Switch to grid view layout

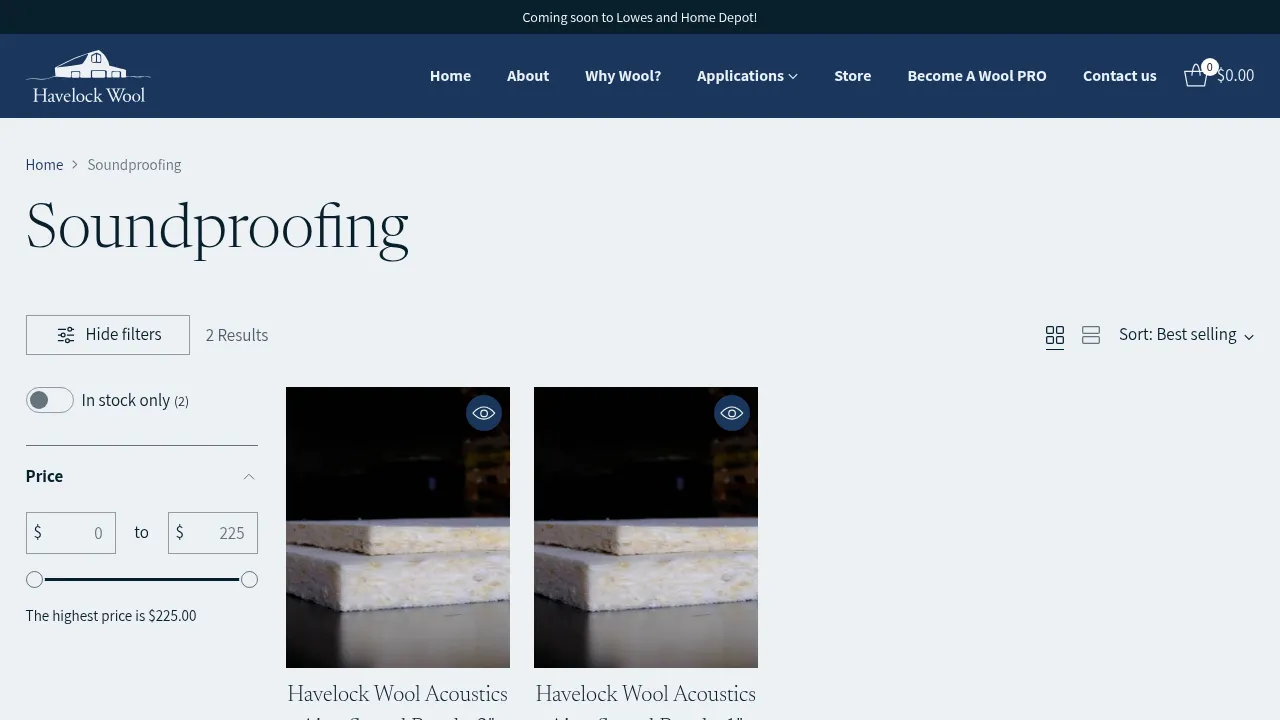click(1055, 336)
